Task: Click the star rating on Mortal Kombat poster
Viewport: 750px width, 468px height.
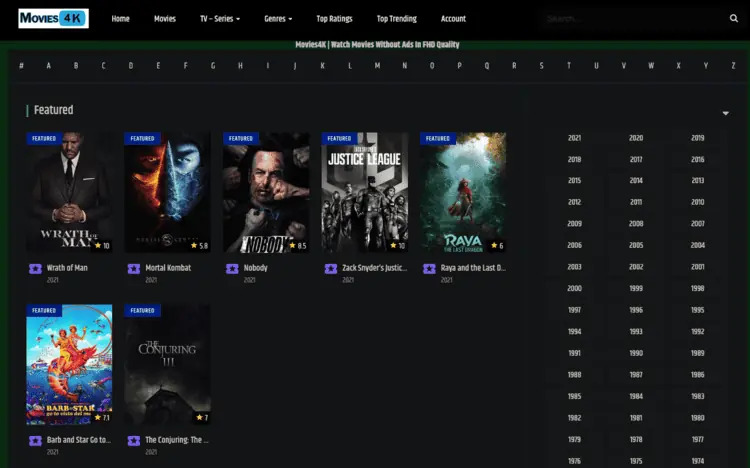Action: pos(199,245)
